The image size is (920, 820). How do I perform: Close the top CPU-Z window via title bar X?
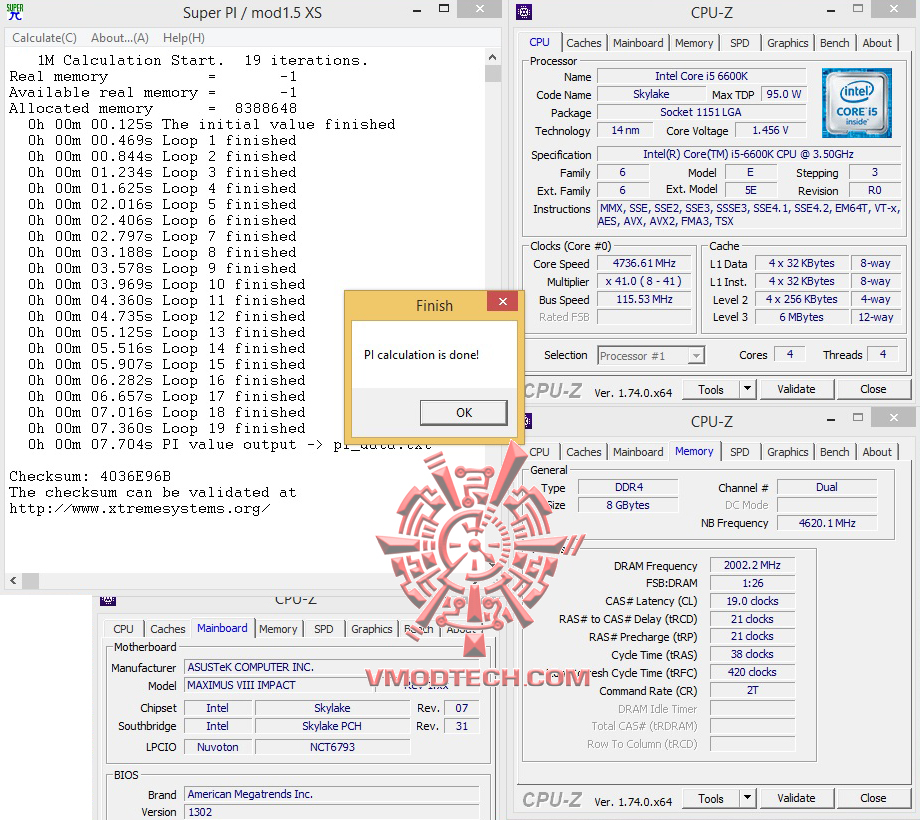[894, 9]
